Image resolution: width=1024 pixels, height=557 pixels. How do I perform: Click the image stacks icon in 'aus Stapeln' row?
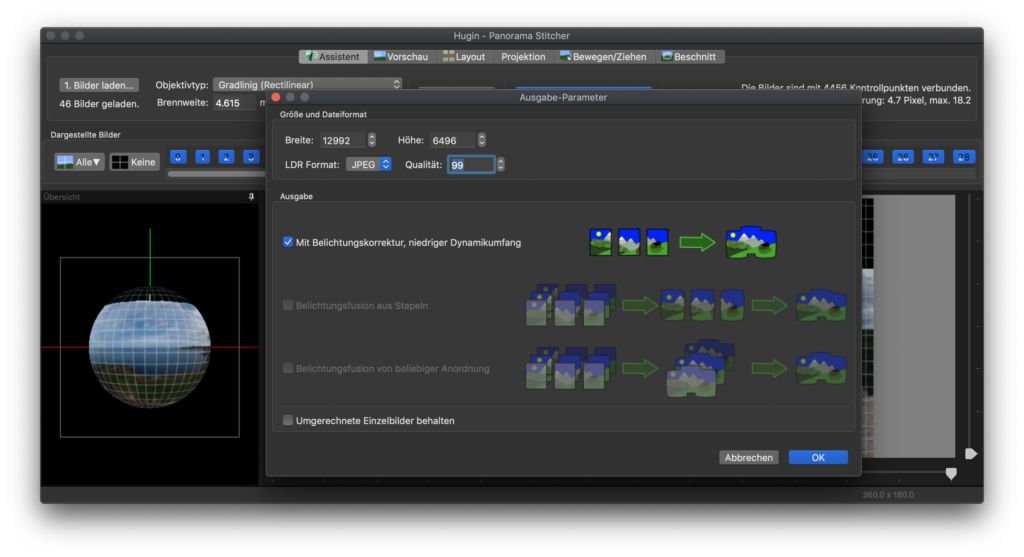(x=570, y=305)
